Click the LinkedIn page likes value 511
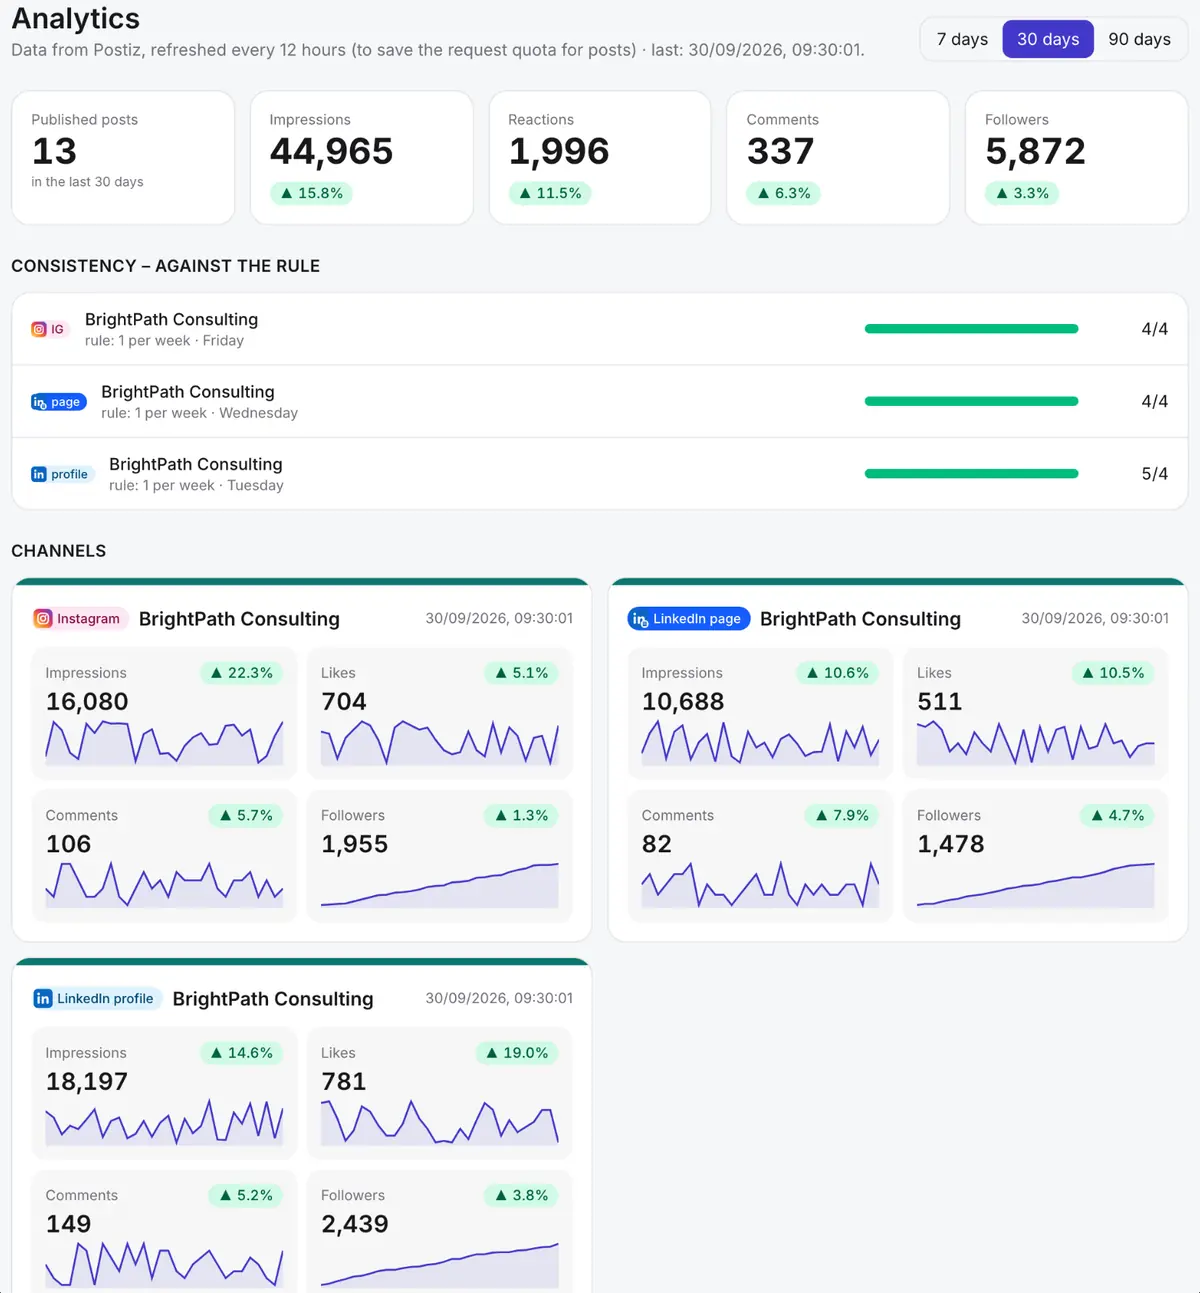This screenshot has height=1293, width=1200. [939, 702]
